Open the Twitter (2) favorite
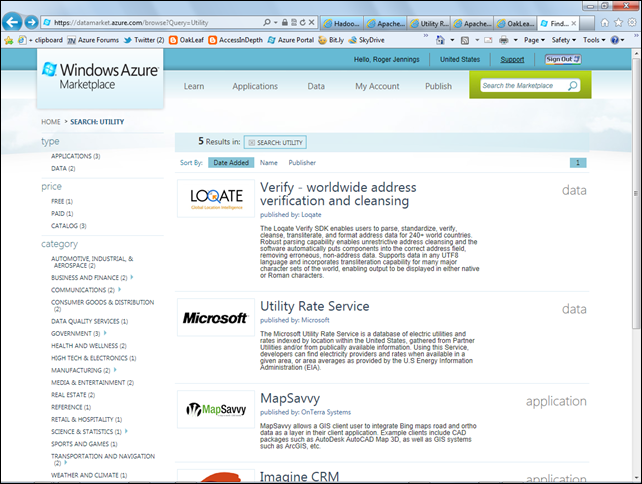The image size is (642, 484). (x=144, y=40)
